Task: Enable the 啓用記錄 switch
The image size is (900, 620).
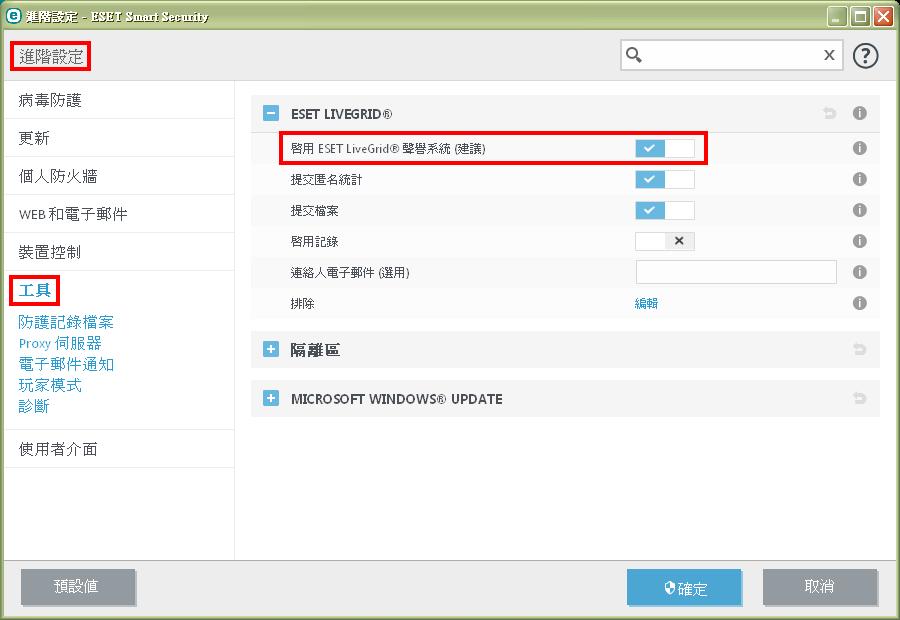Action: (665, 241)
